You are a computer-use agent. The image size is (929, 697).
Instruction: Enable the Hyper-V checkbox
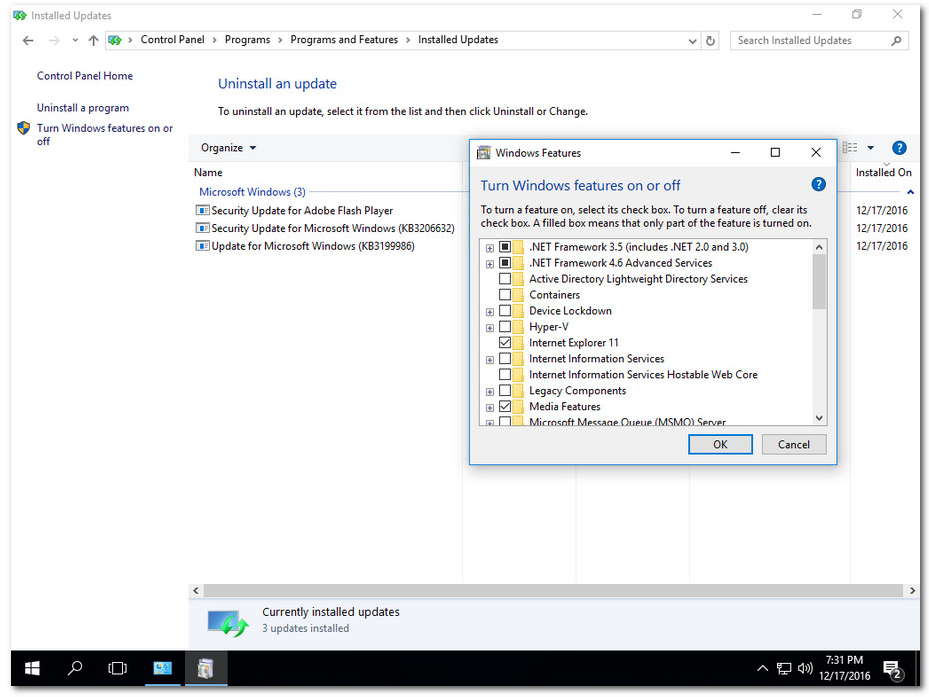tap(505, 327)
